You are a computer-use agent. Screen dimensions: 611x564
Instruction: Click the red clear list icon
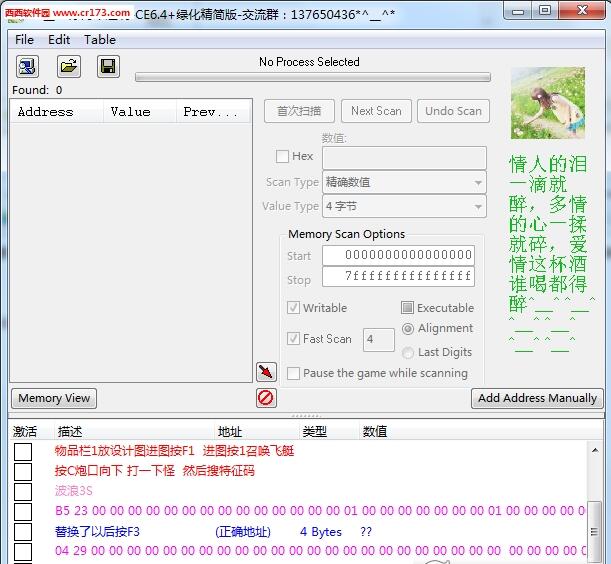pos(266,398)
